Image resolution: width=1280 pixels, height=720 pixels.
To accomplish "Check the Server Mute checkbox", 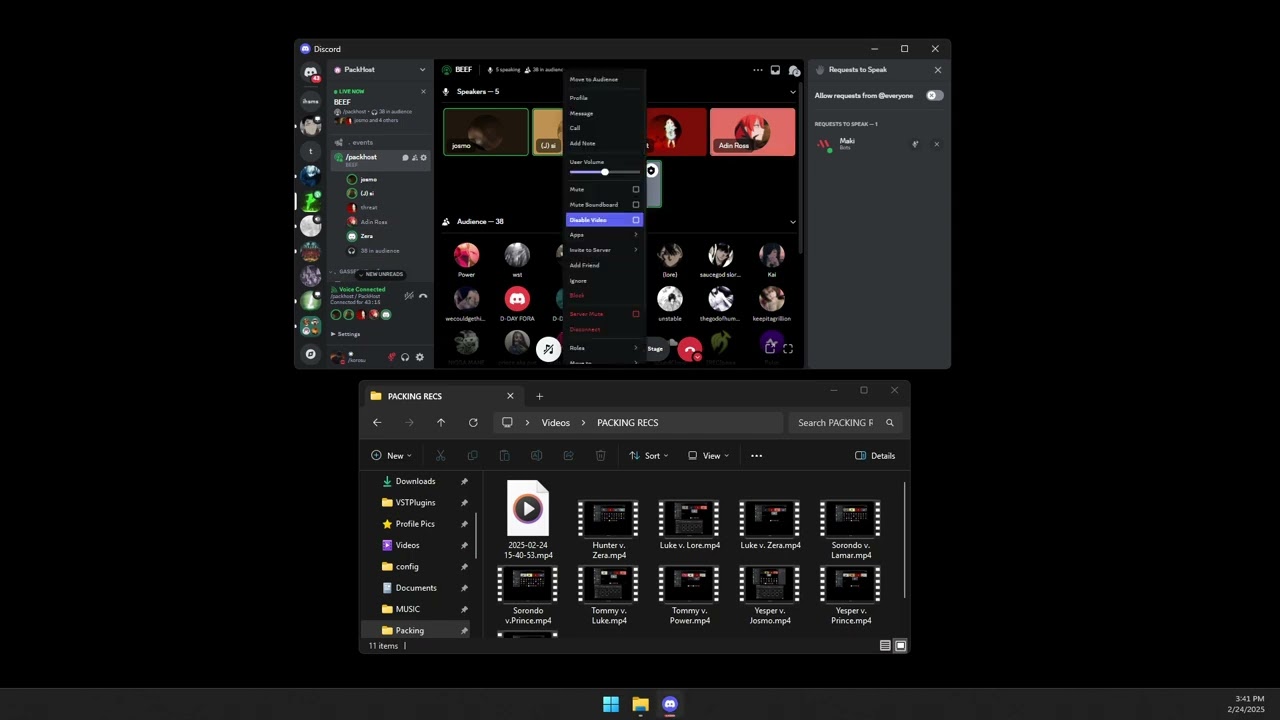I will pyautogui.click(x=636, y=314).
